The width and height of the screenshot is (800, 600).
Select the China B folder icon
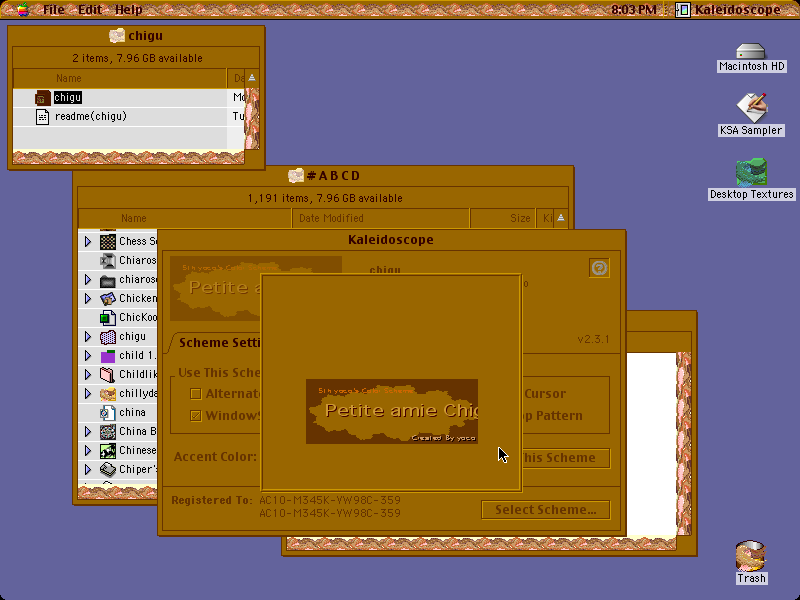tap(108, 432)
